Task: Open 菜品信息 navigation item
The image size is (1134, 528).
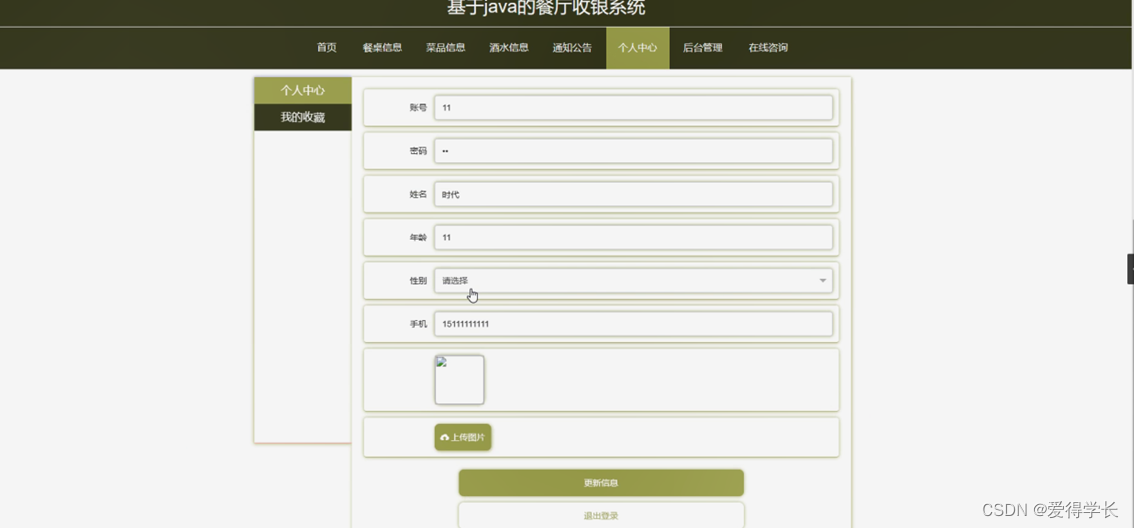Action: [445, 48]
